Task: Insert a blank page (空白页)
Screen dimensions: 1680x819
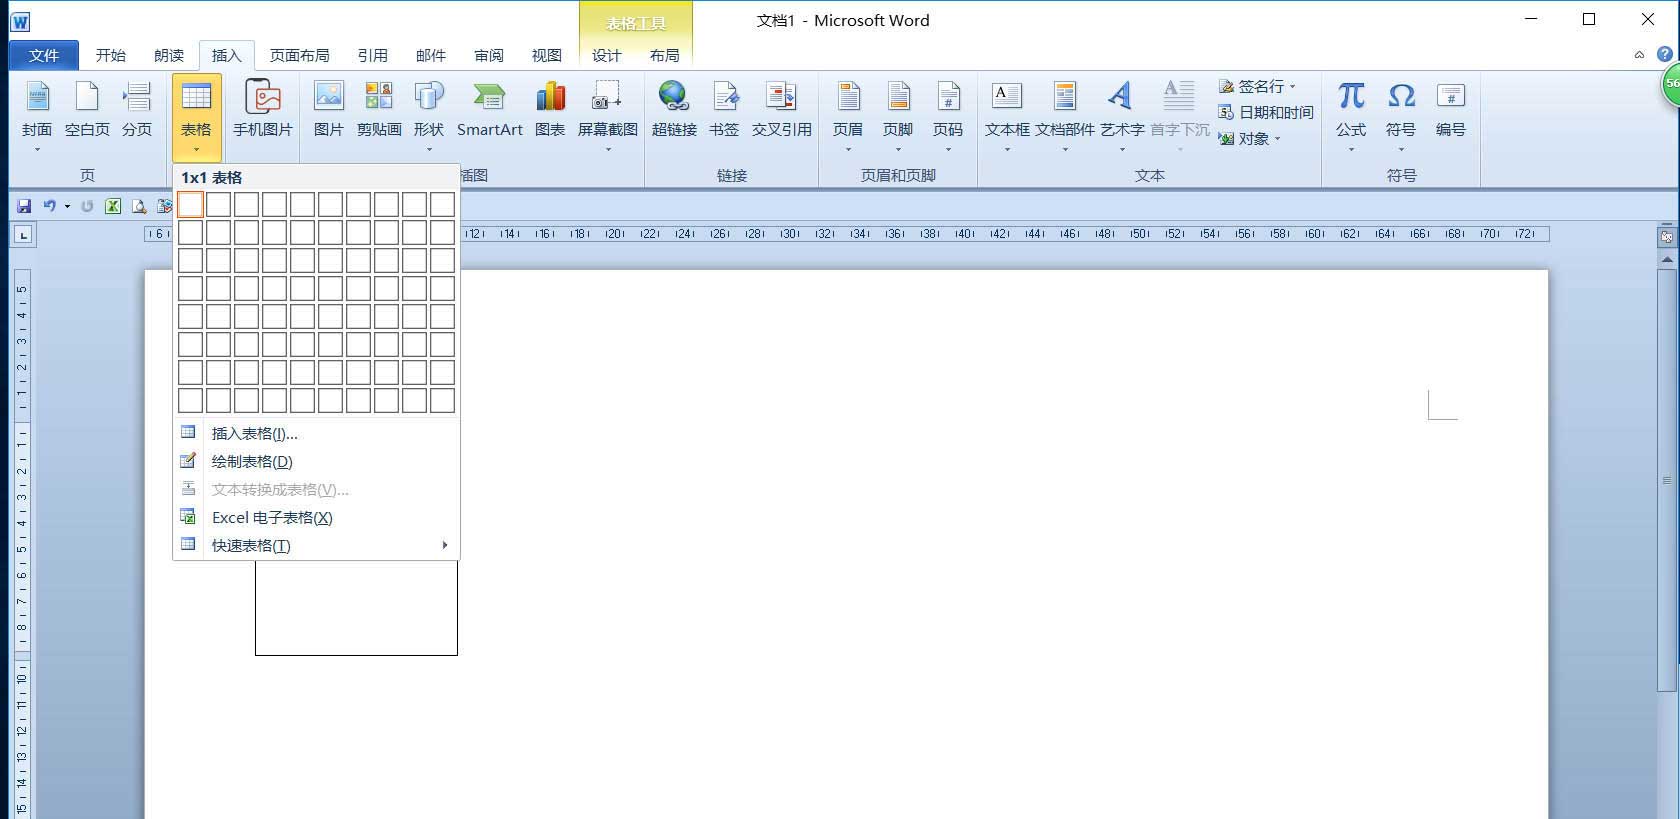Action: (x=87, y=111)
